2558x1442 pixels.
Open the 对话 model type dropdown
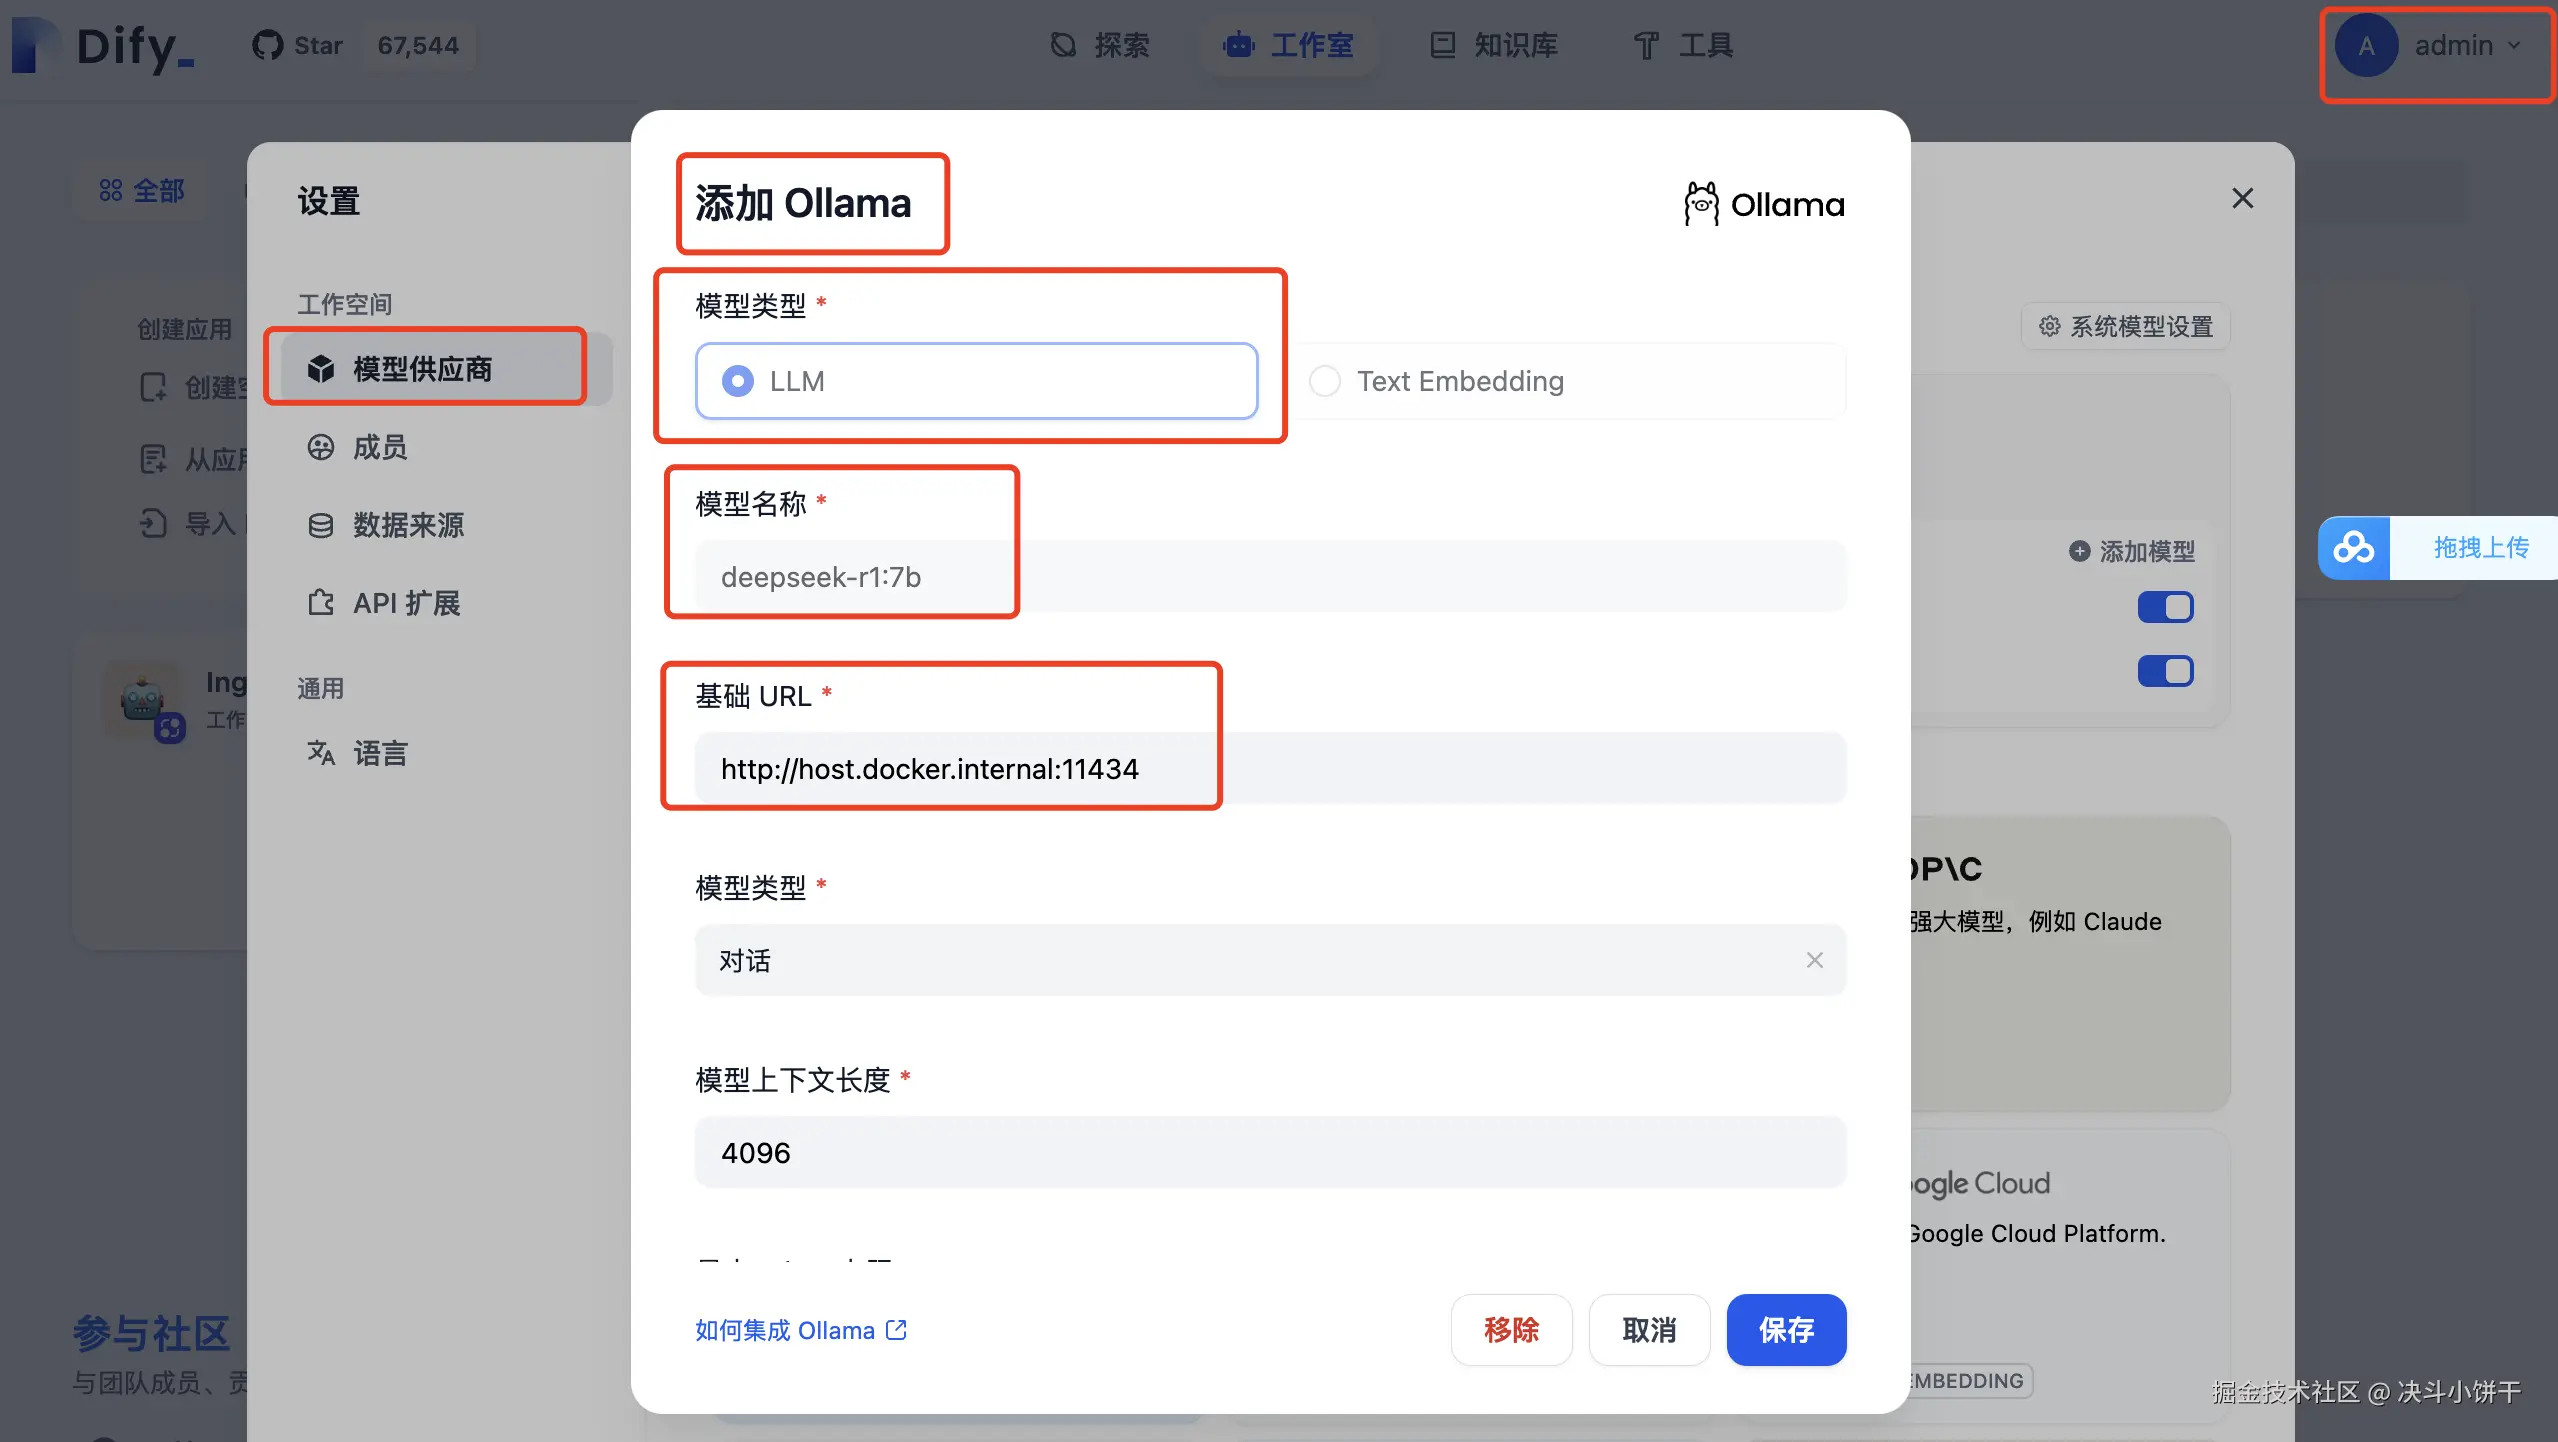[x=1240, y=960]
